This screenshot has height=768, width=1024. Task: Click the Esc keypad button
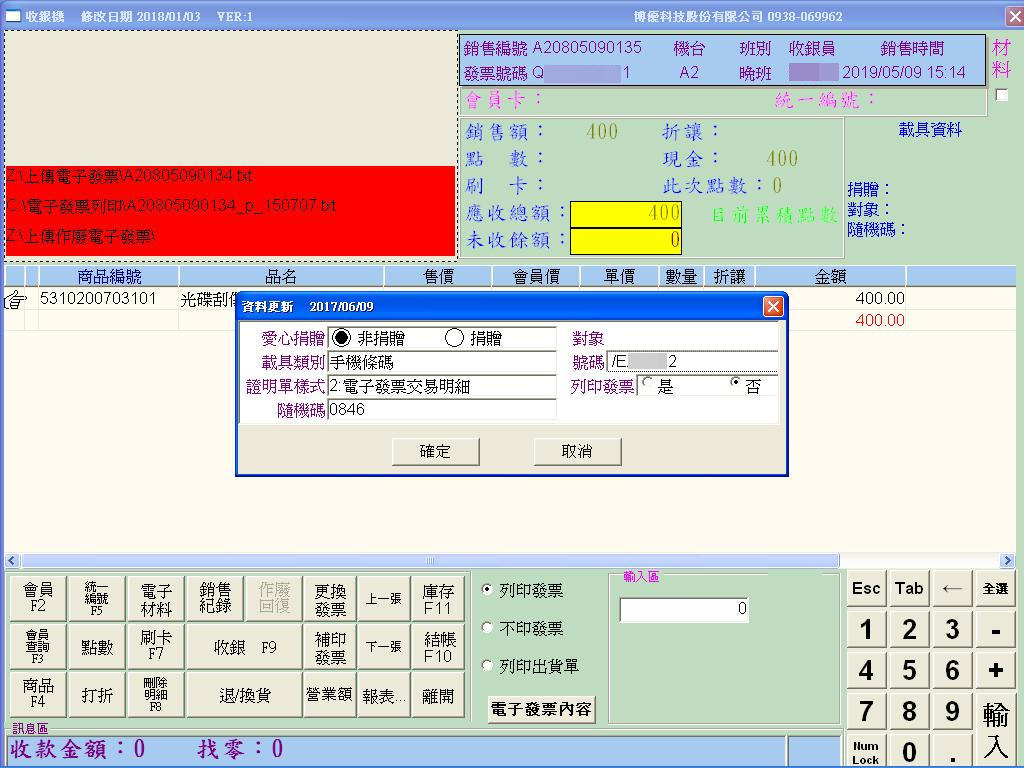pyautogui.click(x=866, y=589)
